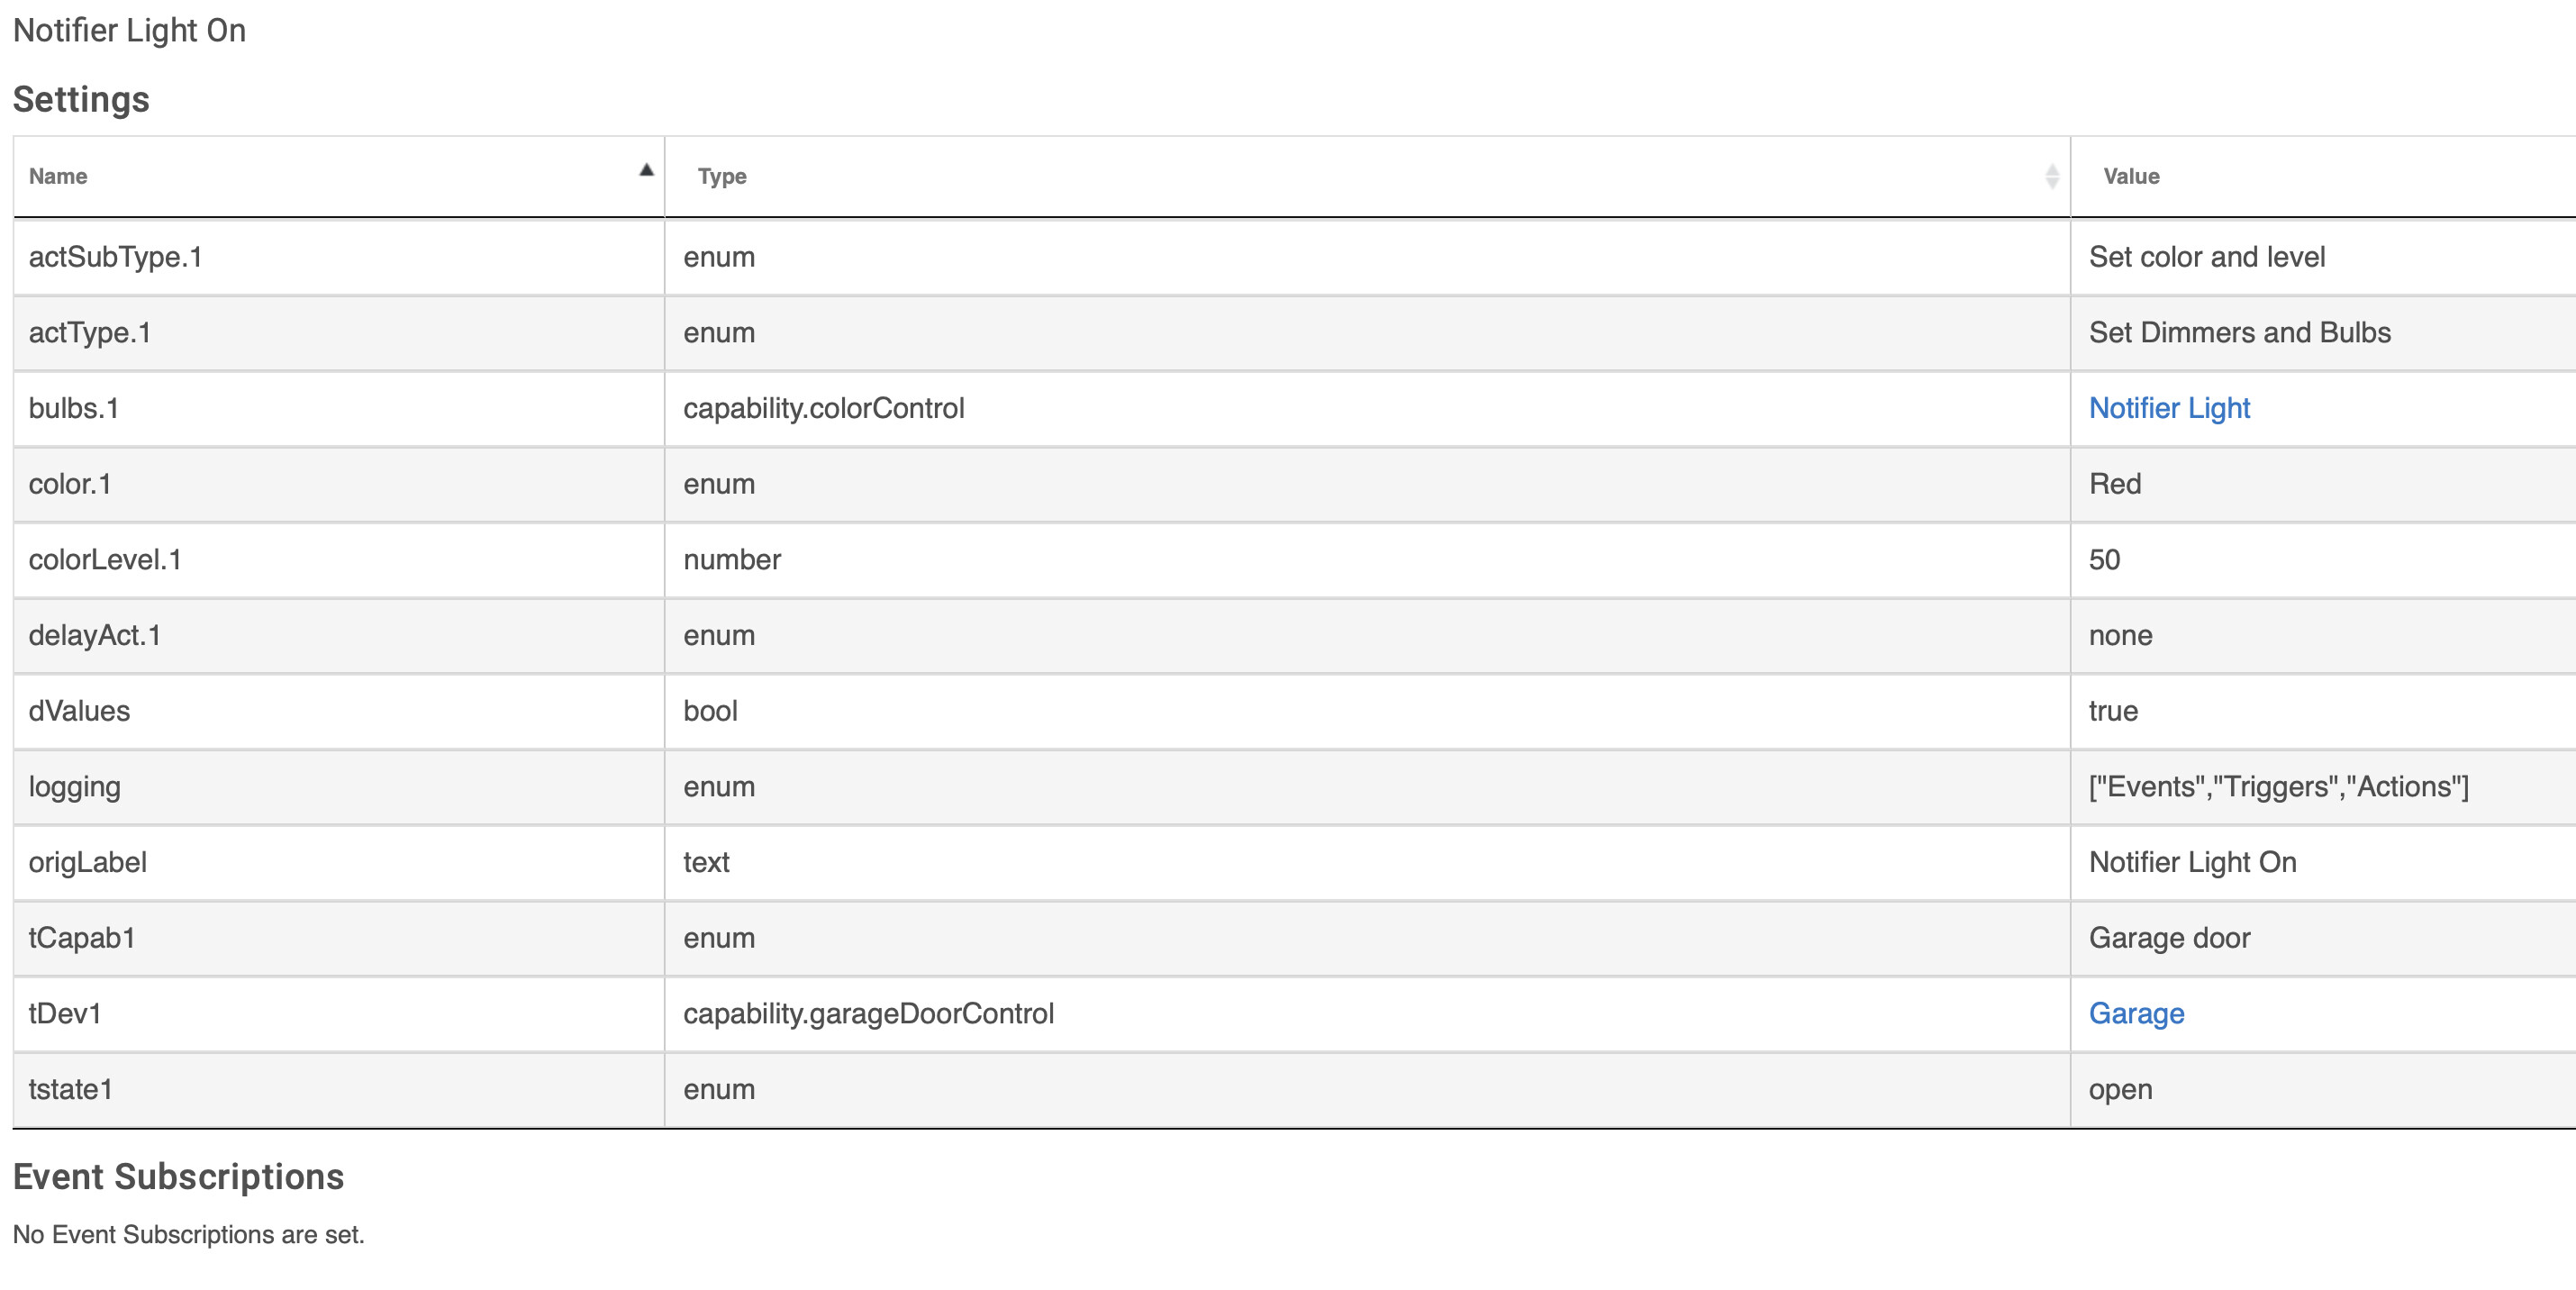Image resolution: width=2576 pixels, height=1290 pixels.
Task: Click the Settings section heading
Action: click(81, 100)
